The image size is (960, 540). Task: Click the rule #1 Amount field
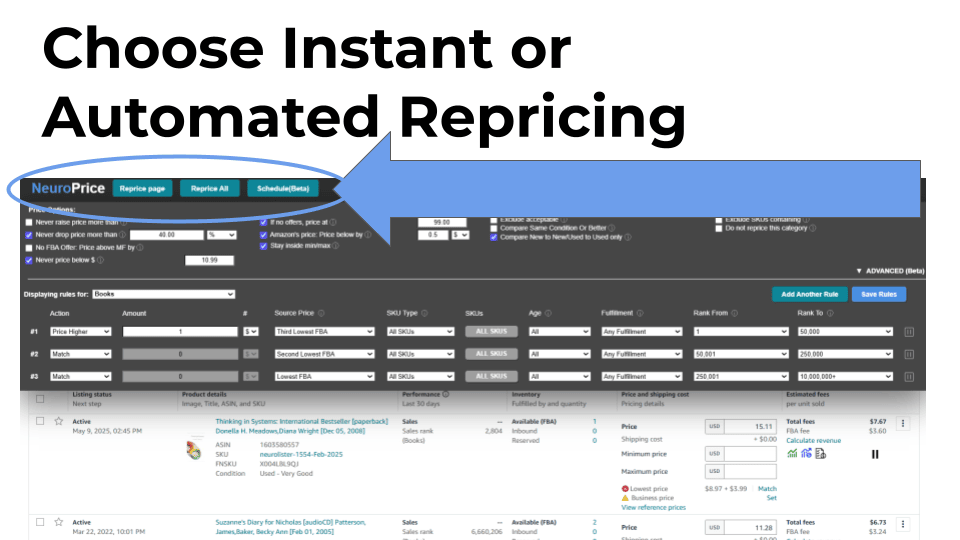(x=180, y=332)
